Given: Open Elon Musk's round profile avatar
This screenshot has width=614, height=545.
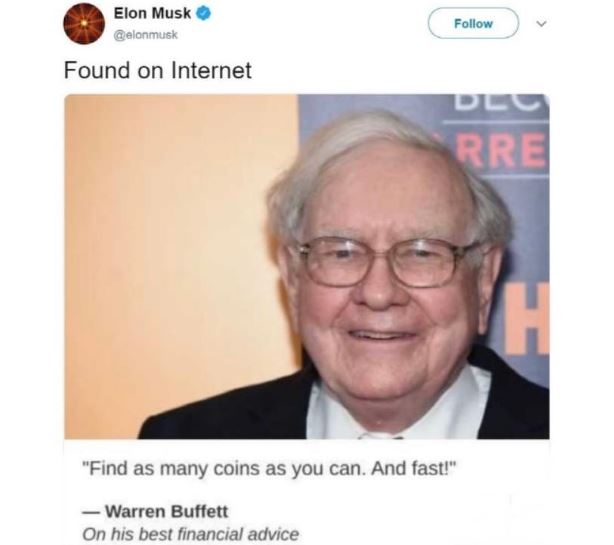Looking at the screenshot, I should click(x=84, y=23).
